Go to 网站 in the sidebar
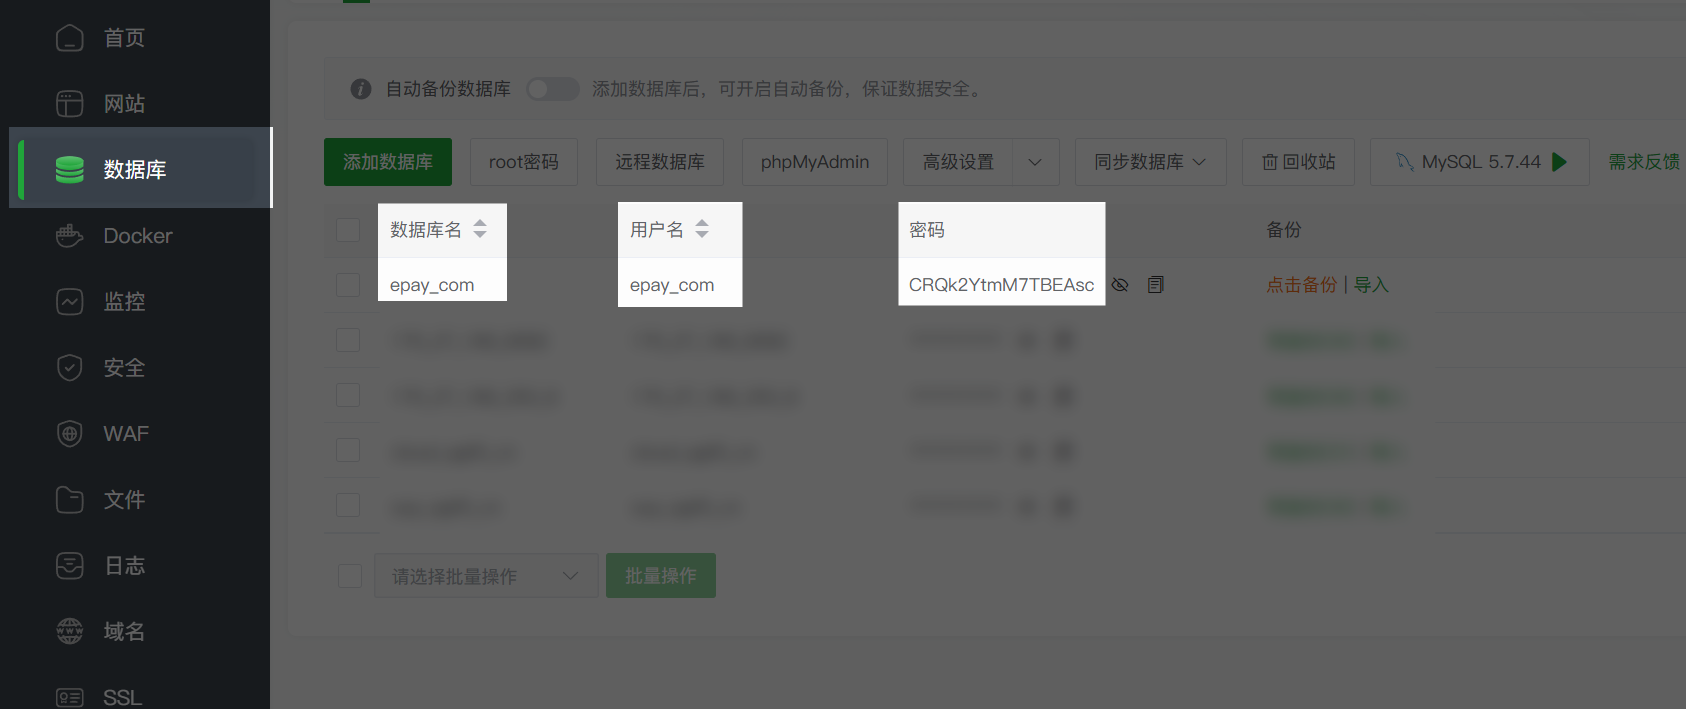Image resolution: width=1686 pixels, height=709 pixels. click(124, 104)
